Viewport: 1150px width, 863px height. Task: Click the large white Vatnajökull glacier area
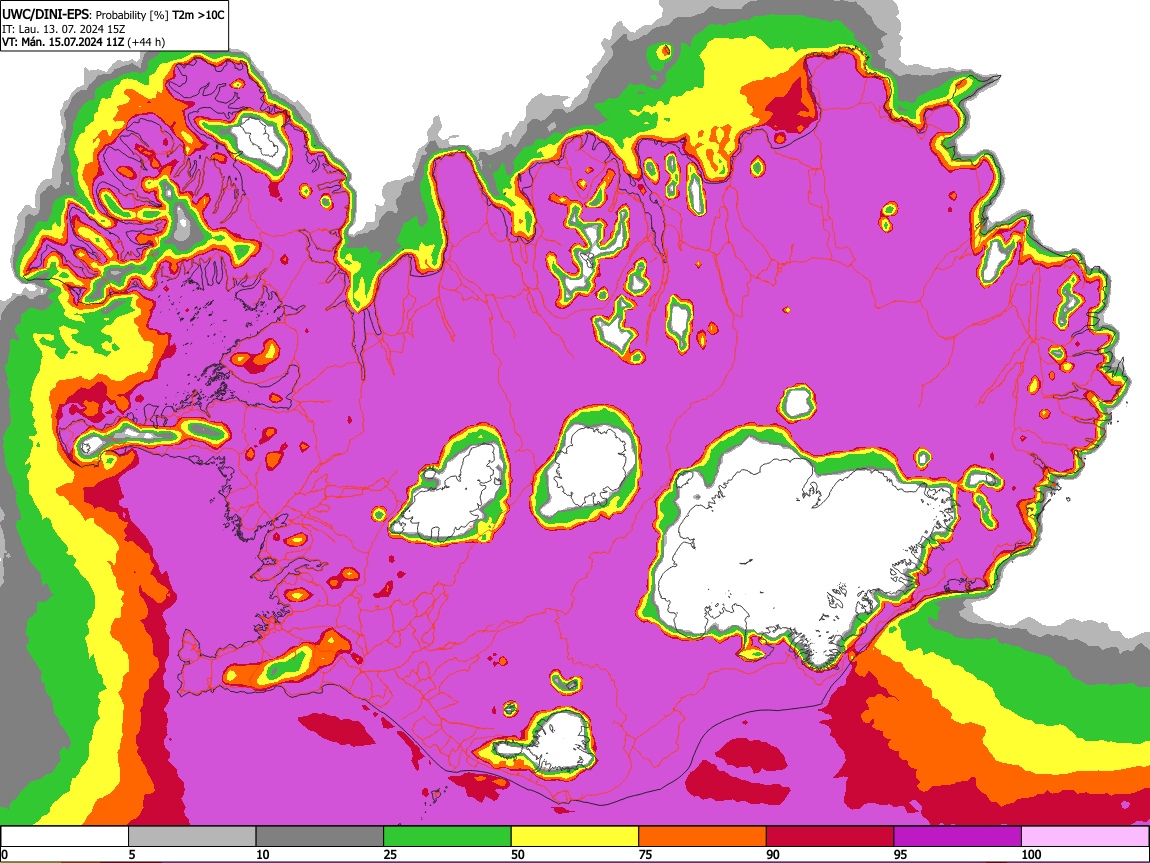(x=792, y=550)
